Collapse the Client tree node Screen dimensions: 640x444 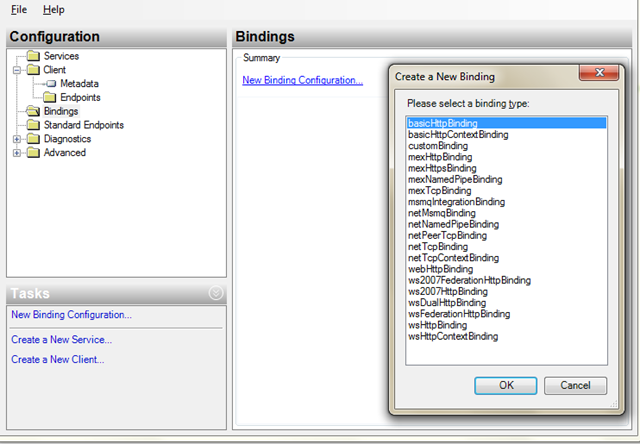[17, 70]
